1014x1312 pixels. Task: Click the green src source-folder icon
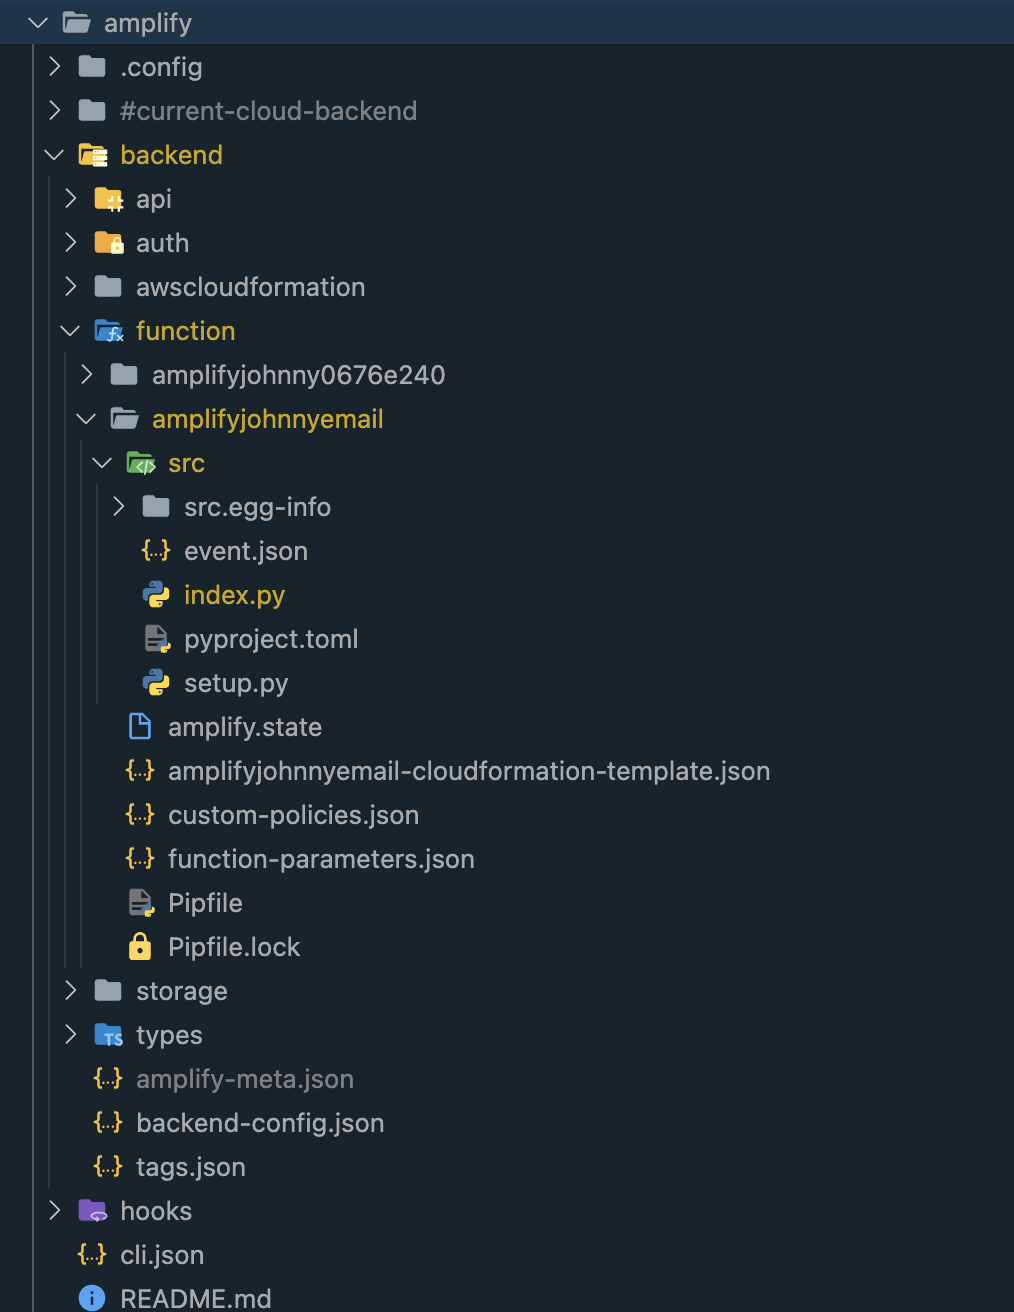pyautogui.click(x=140, y=462)
